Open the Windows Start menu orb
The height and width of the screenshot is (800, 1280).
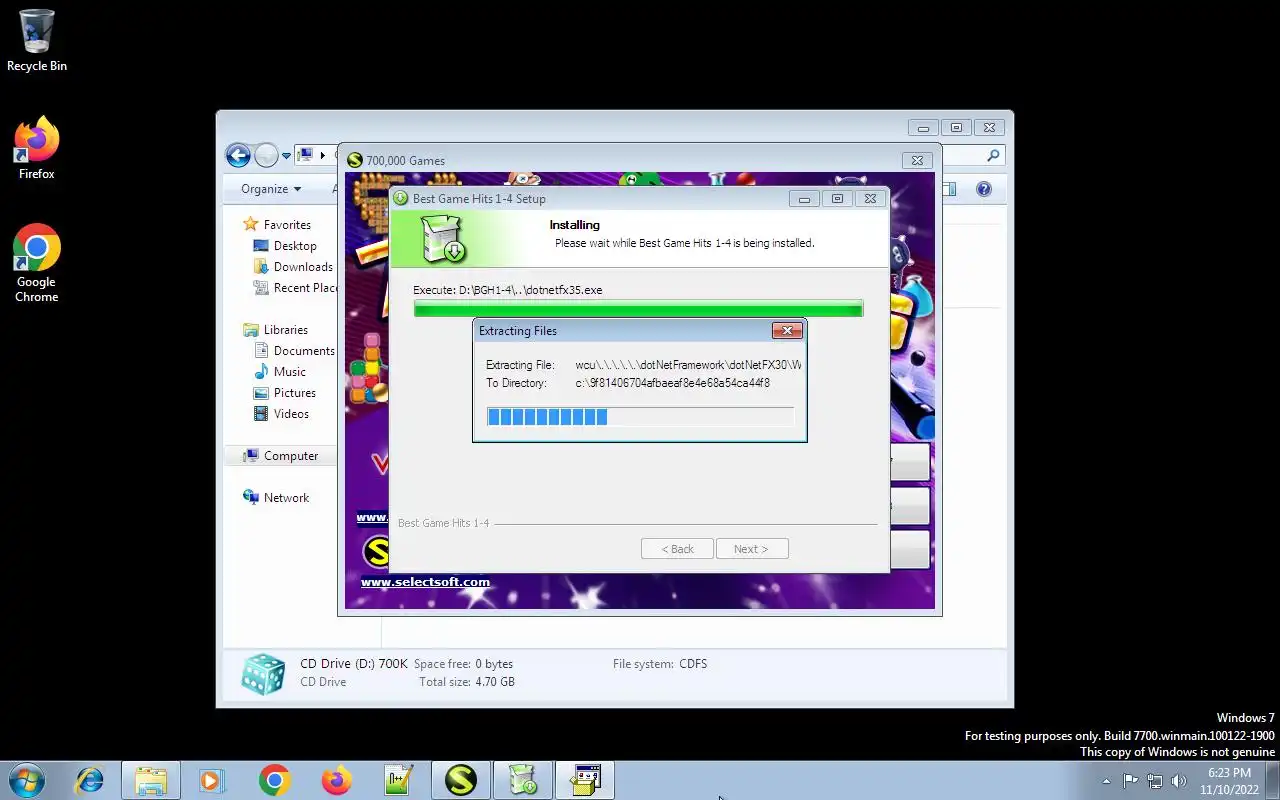[x=27, y=780]
